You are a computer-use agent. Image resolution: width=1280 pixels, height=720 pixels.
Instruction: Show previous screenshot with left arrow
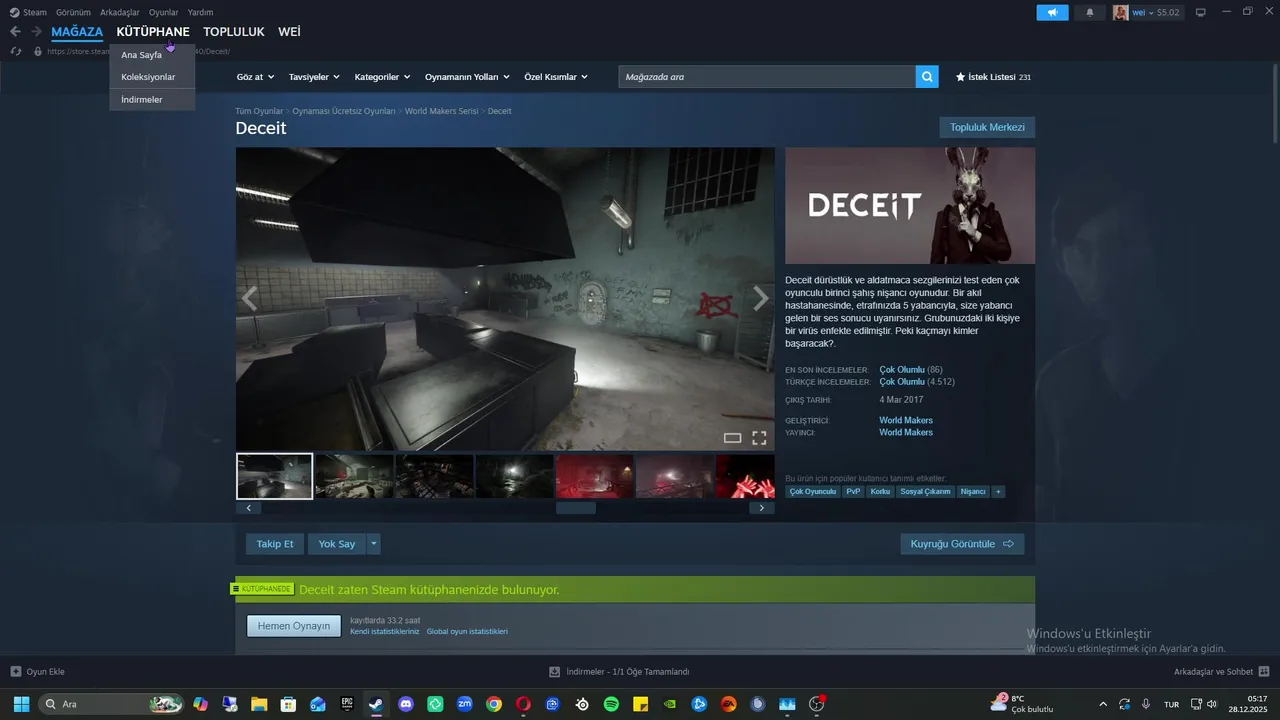(x=249, y=298)
